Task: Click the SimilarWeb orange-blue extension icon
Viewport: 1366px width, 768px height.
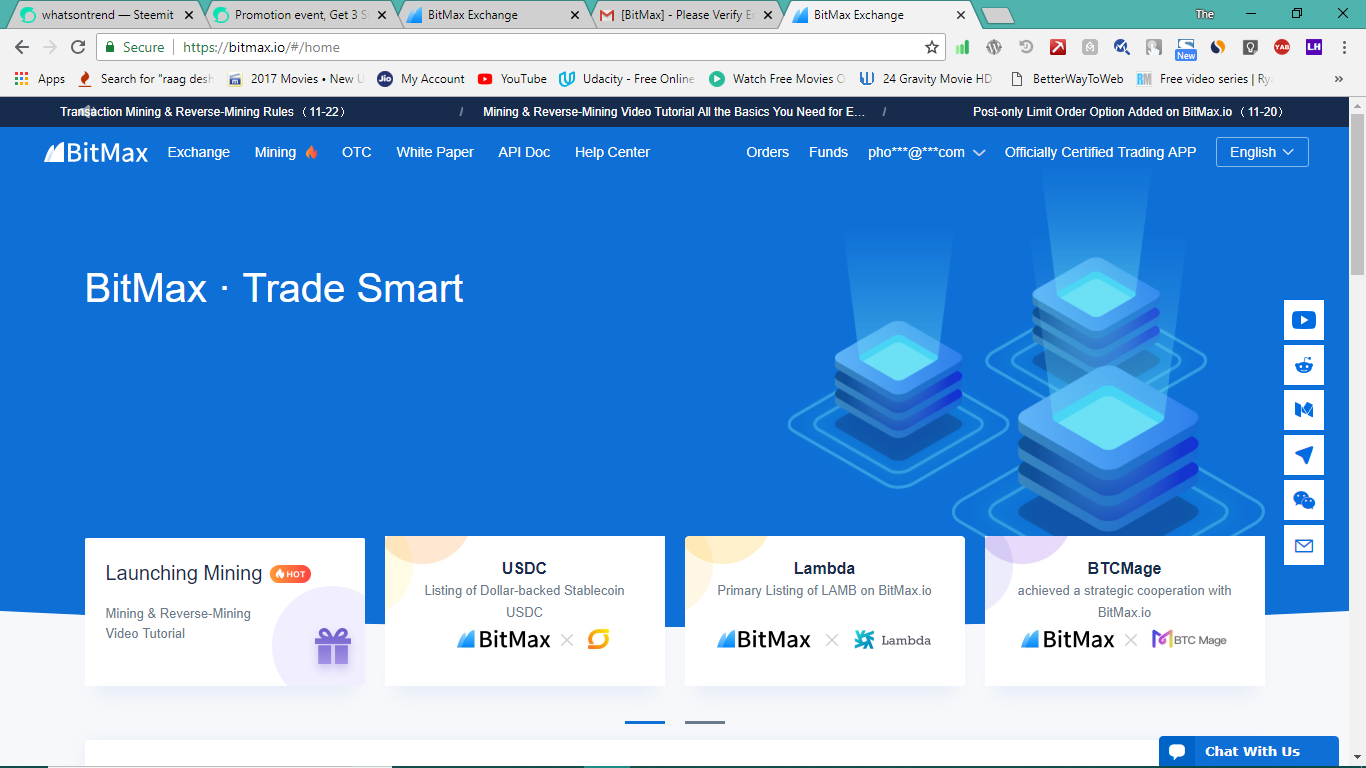Action: coord(1218,47)
